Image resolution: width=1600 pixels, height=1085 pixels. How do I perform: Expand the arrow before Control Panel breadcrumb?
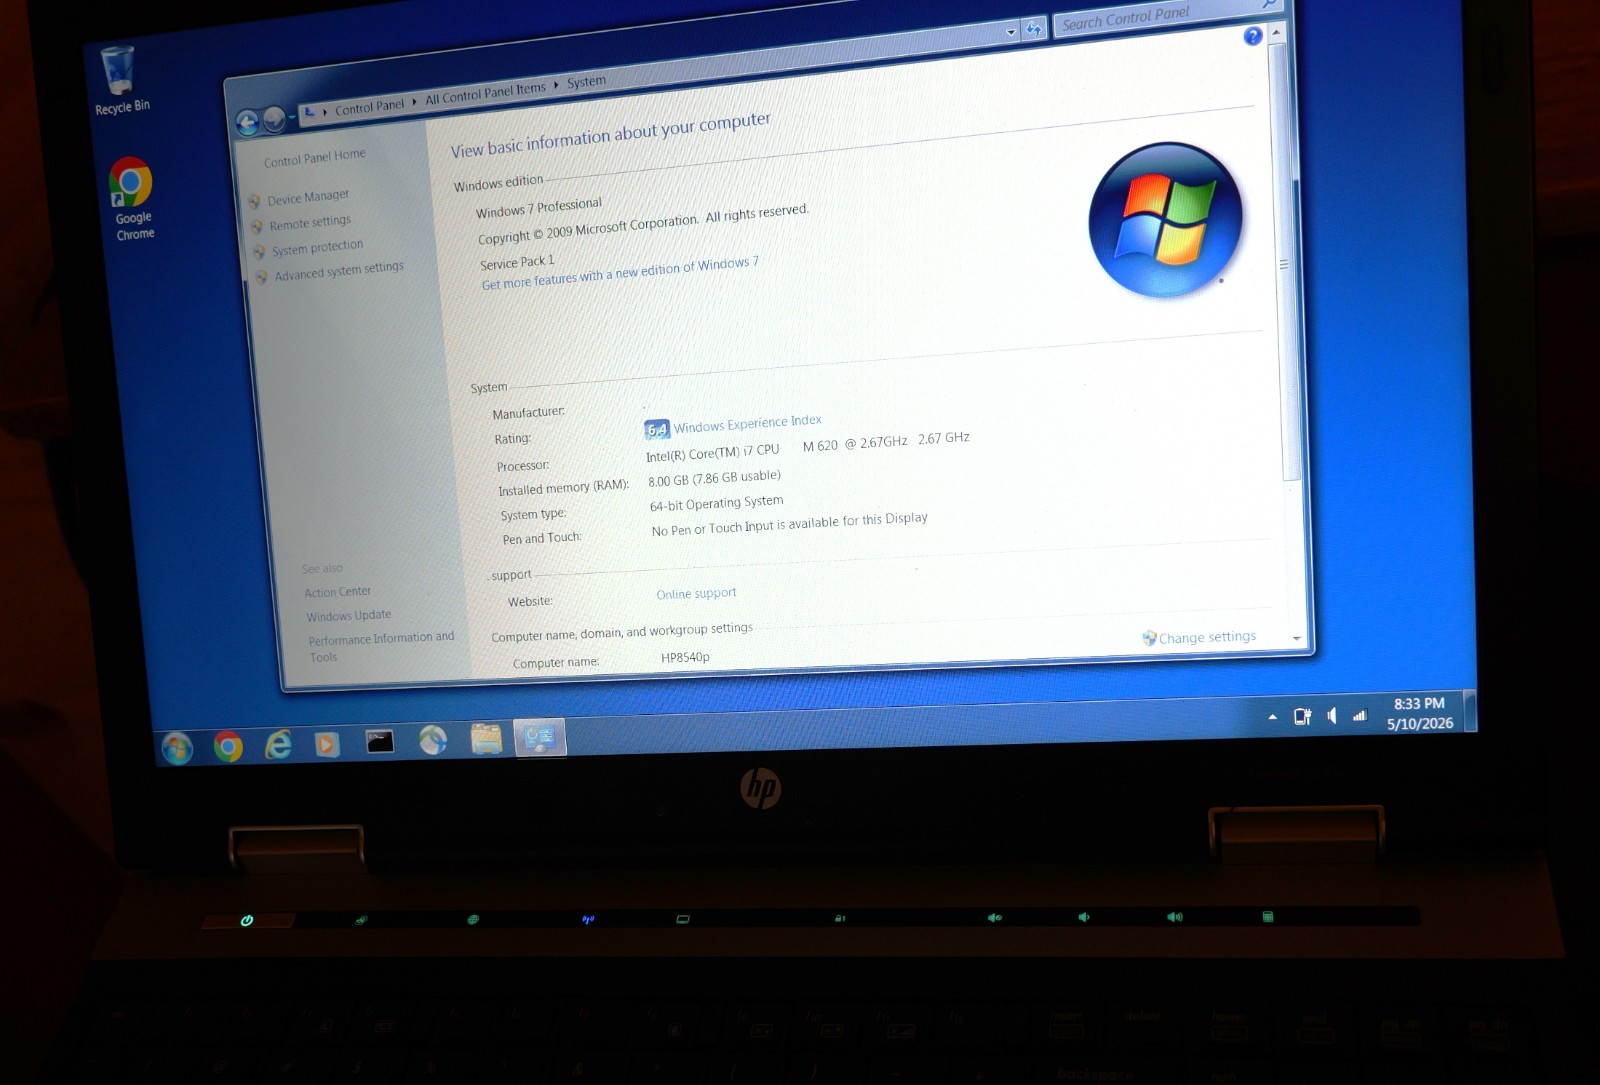coord(325,112)
